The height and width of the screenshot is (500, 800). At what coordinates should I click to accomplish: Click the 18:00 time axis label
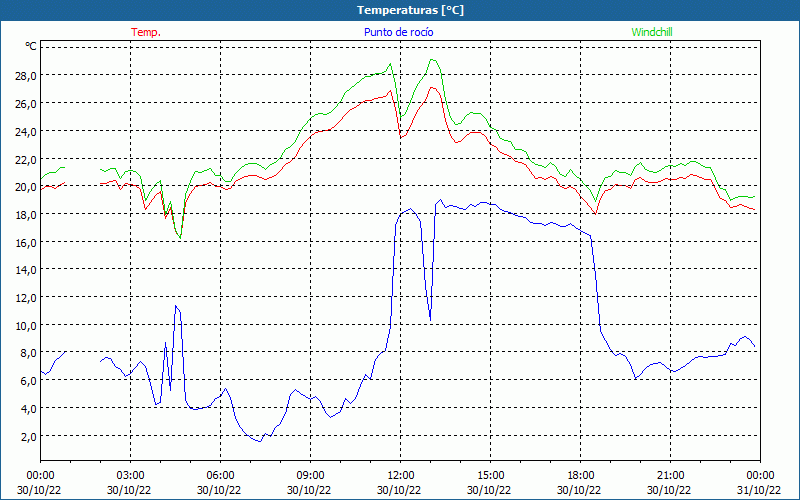(x=580, y=475)
